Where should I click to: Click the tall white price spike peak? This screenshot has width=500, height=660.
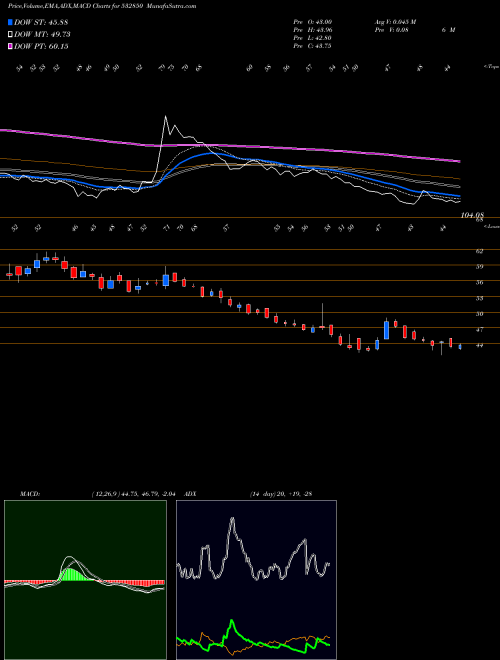coord(165,117)
